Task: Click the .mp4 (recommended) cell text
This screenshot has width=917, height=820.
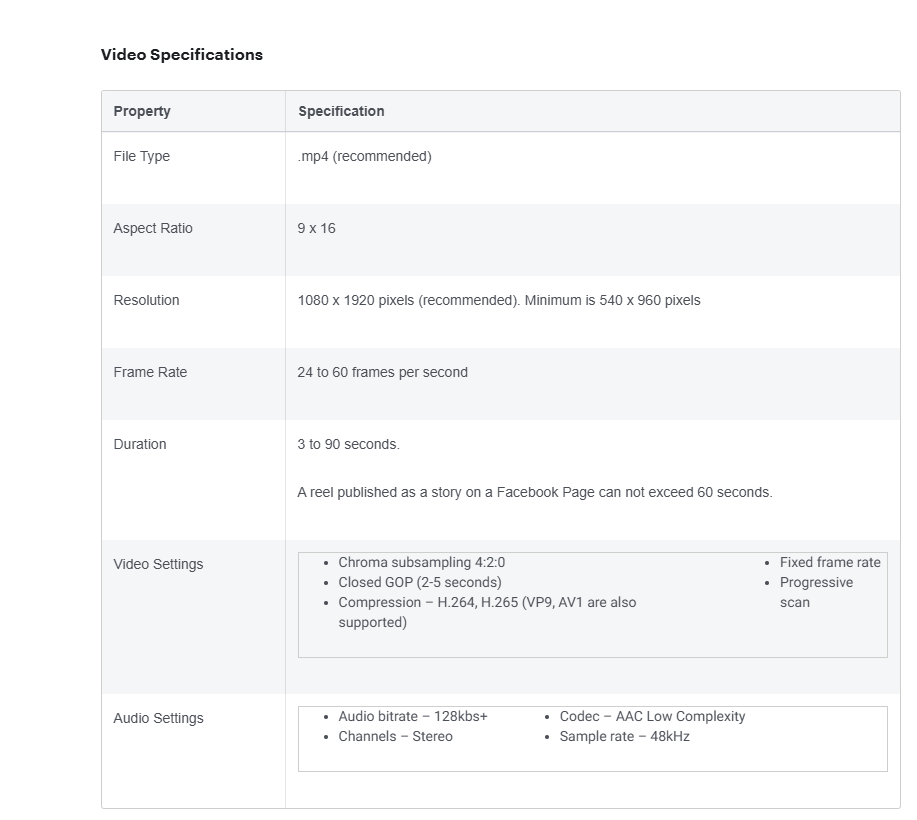Action: [x=364, y=156]
